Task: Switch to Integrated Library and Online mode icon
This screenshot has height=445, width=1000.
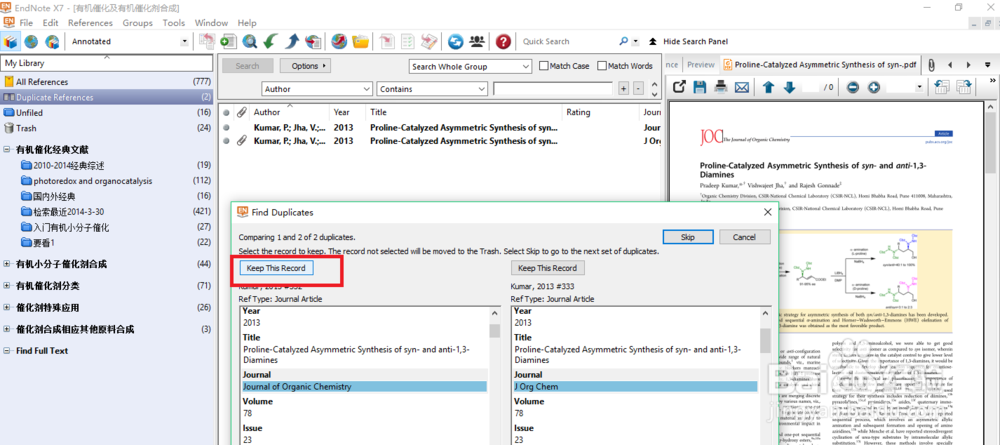Action: (x=52, y=41)
